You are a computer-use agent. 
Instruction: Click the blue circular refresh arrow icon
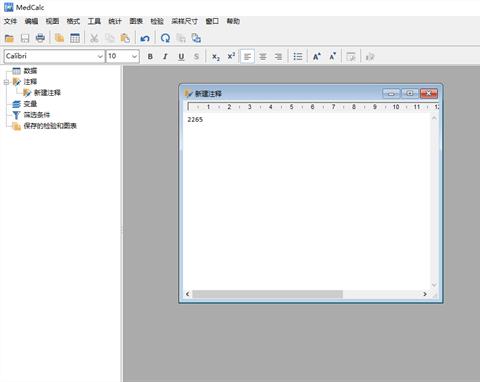tap(165, 38)
